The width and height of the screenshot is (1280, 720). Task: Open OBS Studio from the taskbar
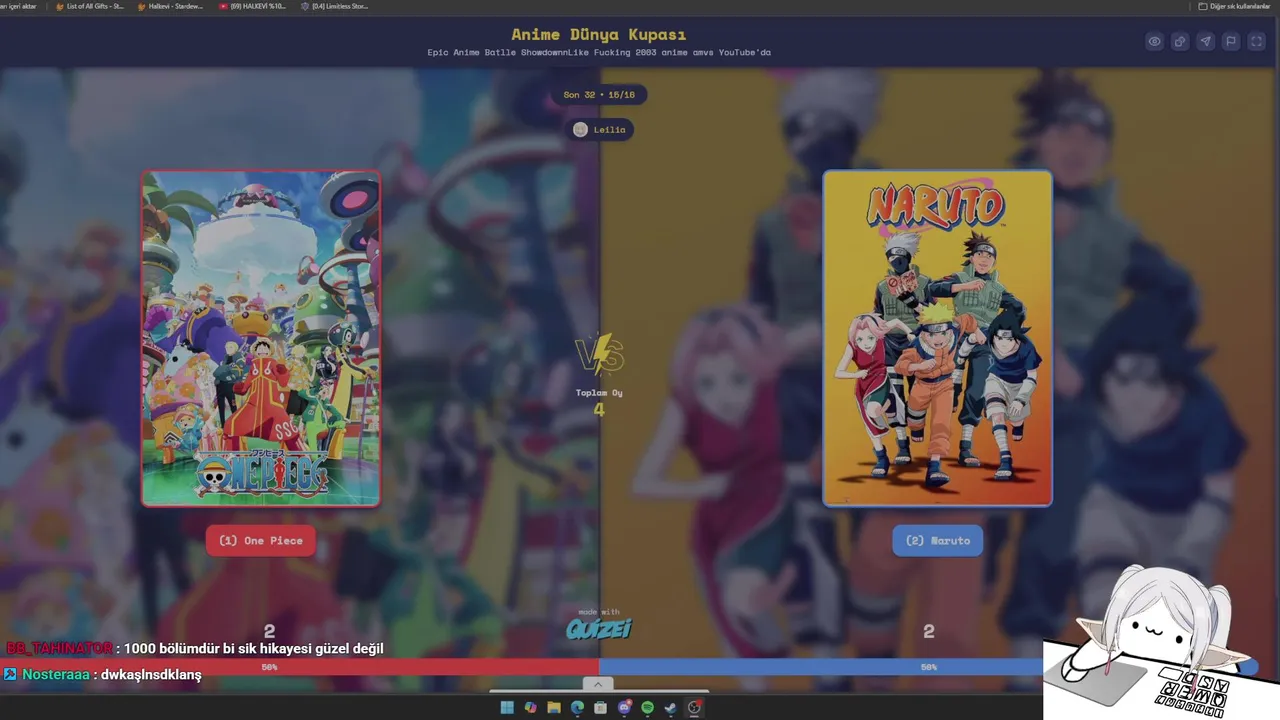[x=694, y=708]
